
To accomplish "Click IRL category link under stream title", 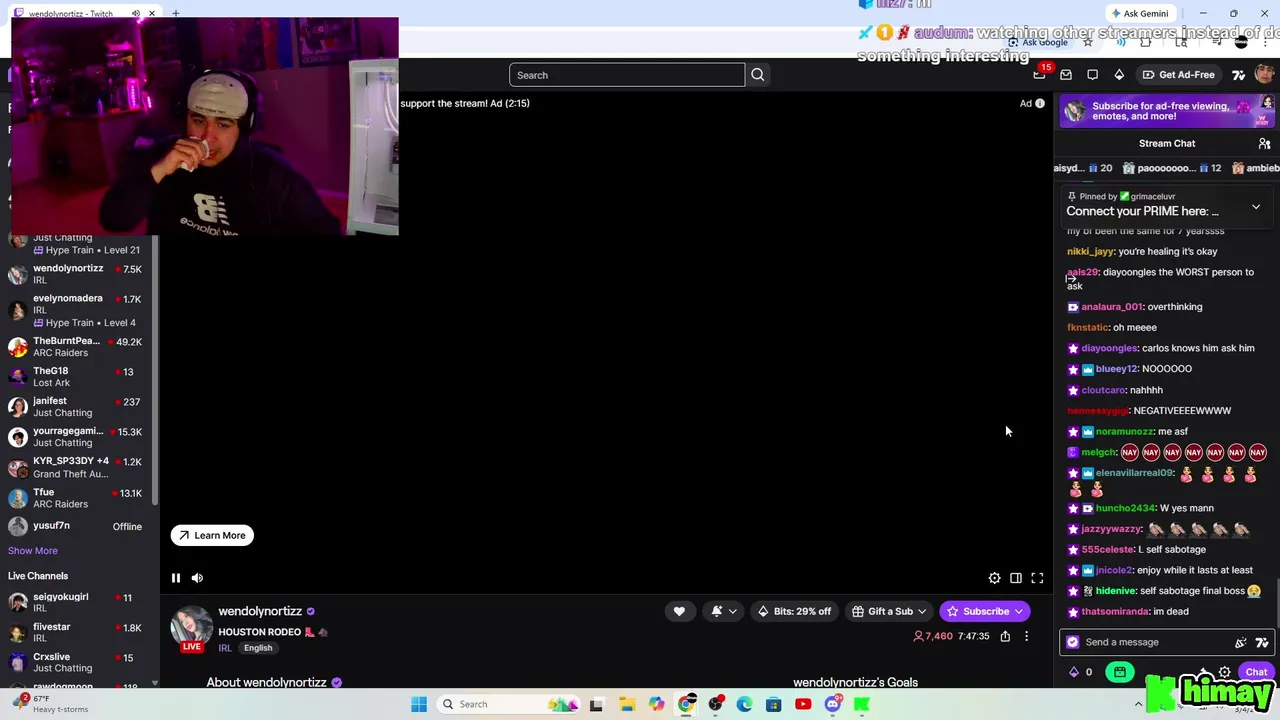I will click(225, 648).
